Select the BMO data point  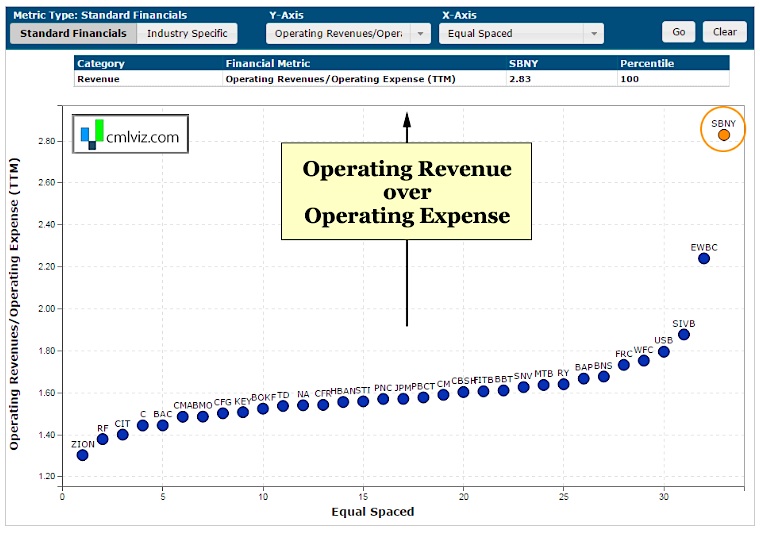point(203,417)
